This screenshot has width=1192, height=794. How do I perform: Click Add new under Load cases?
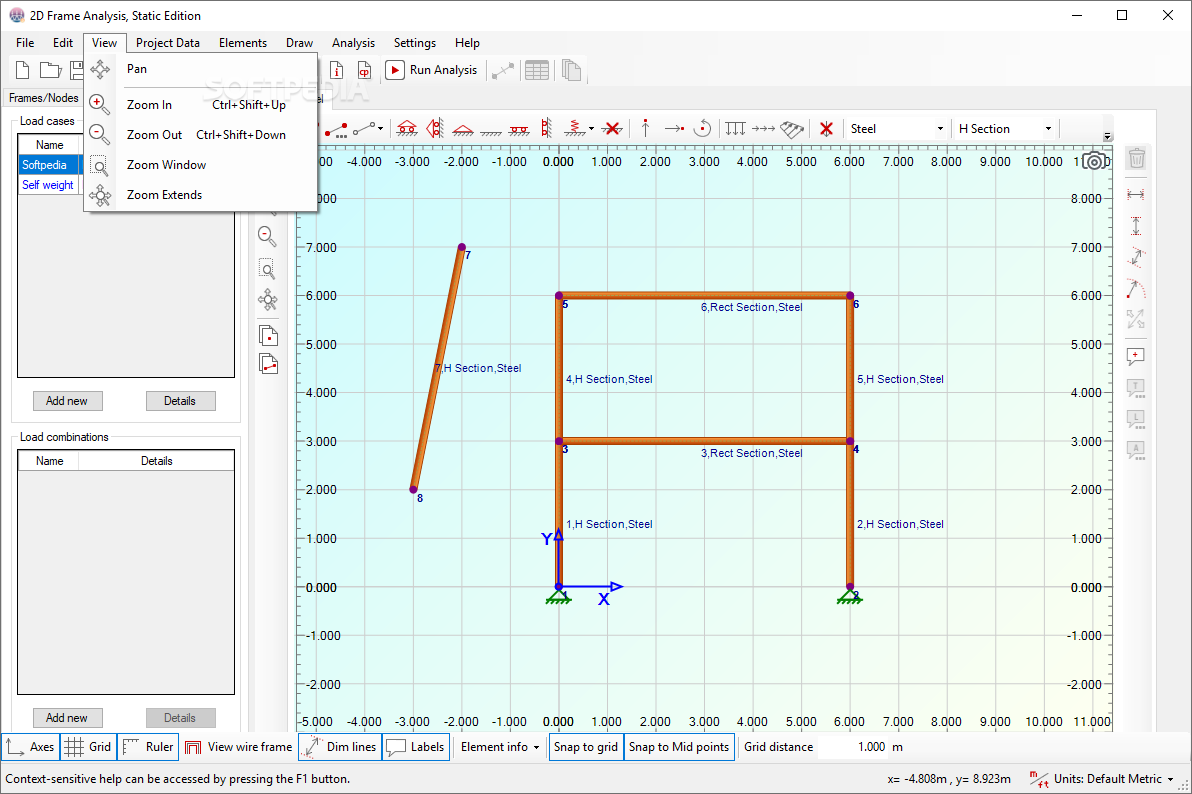click(x=67, y=401)
